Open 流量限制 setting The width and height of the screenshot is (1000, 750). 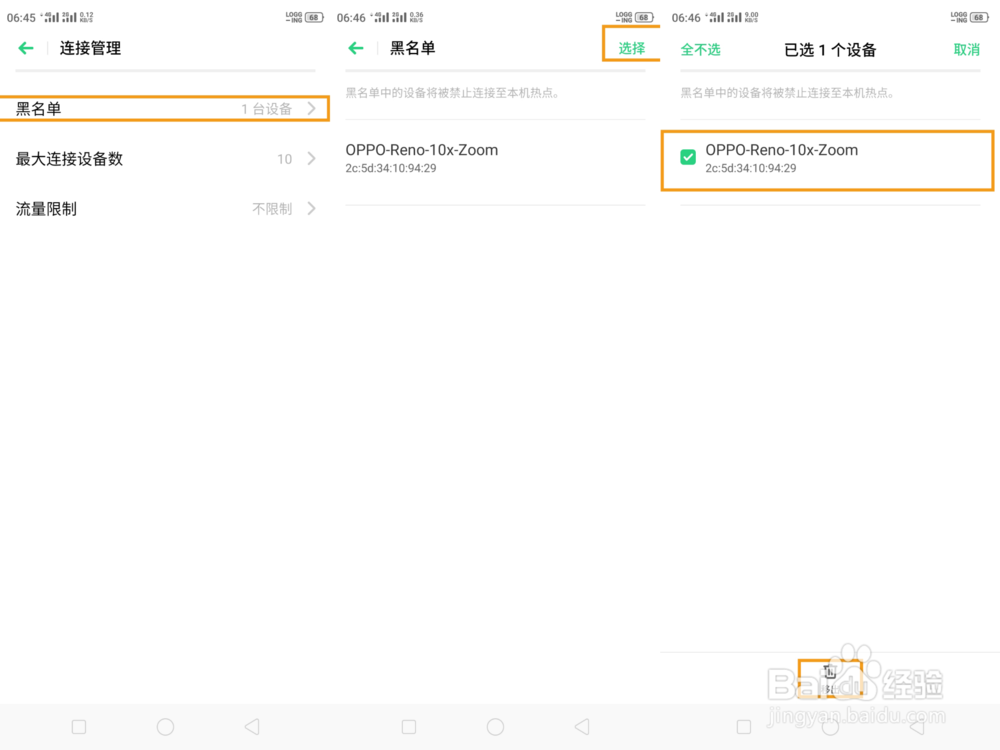click(165, 209)
